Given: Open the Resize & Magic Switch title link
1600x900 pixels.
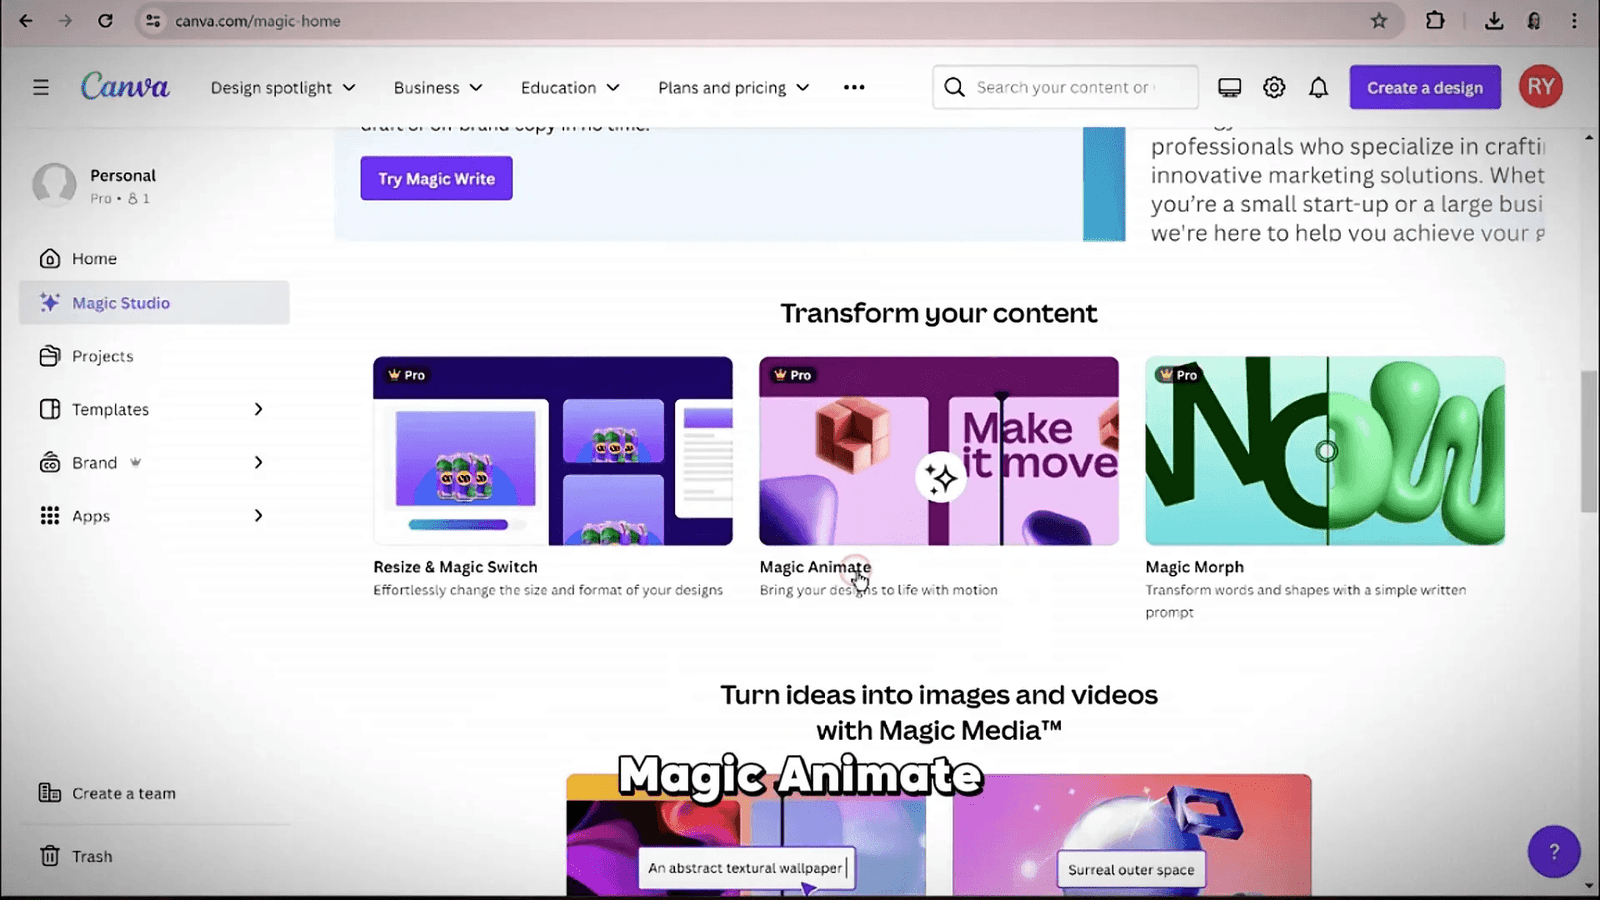Looking at the screenshot, I should [x=455, y=567].
